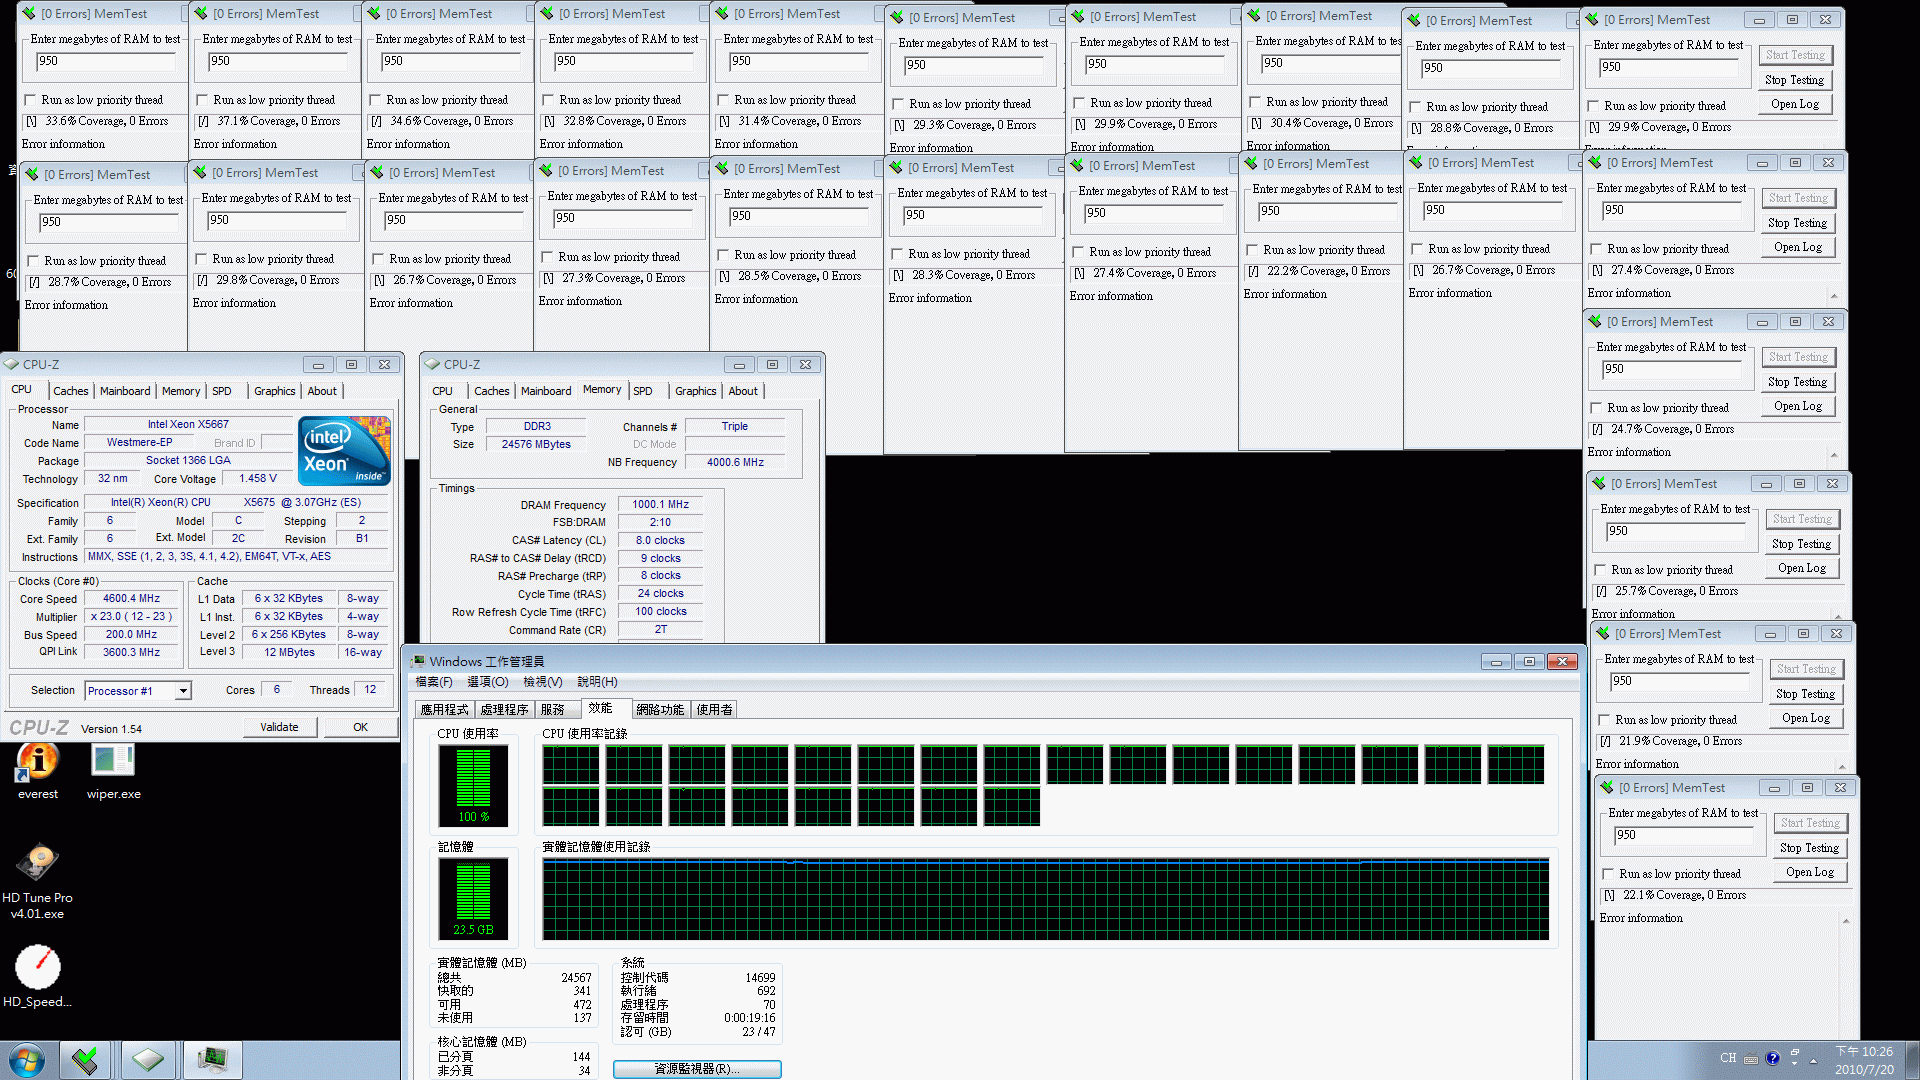Screen dimensions: 1920x1080
Task: Open HD Tune Pro v4.01.exe desktop icon
Action: tap(38, 880)
